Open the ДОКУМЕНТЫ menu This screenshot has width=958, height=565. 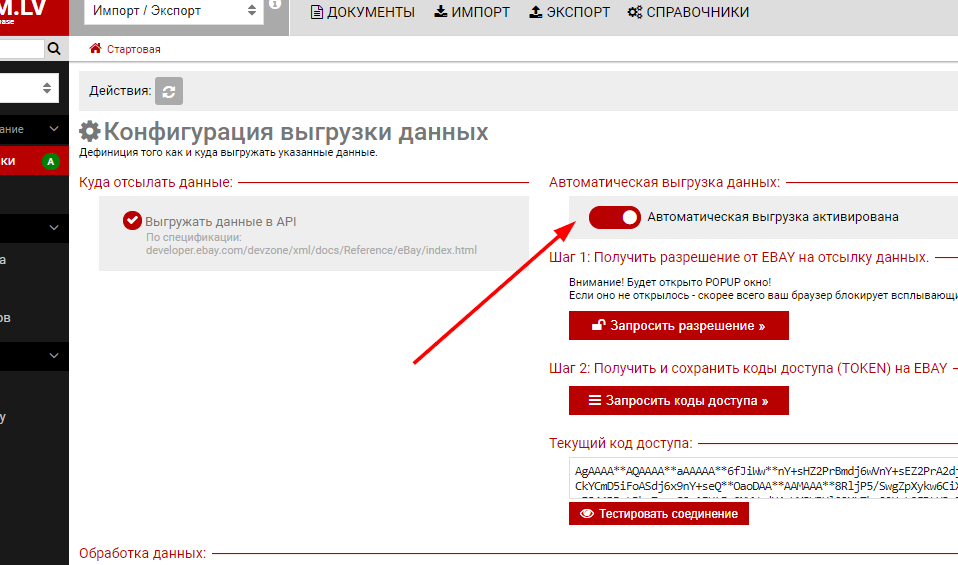(362, 12)
